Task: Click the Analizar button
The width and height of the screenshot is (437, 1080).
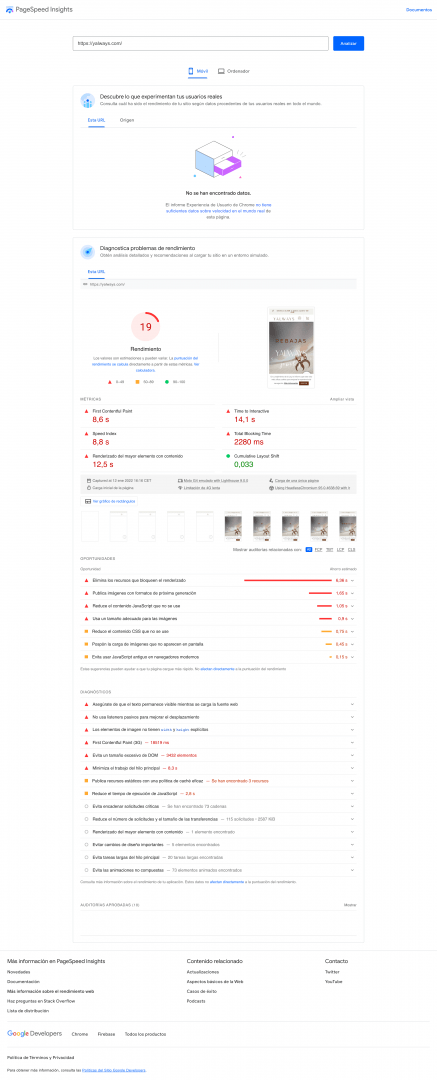Action: (348, 43)
